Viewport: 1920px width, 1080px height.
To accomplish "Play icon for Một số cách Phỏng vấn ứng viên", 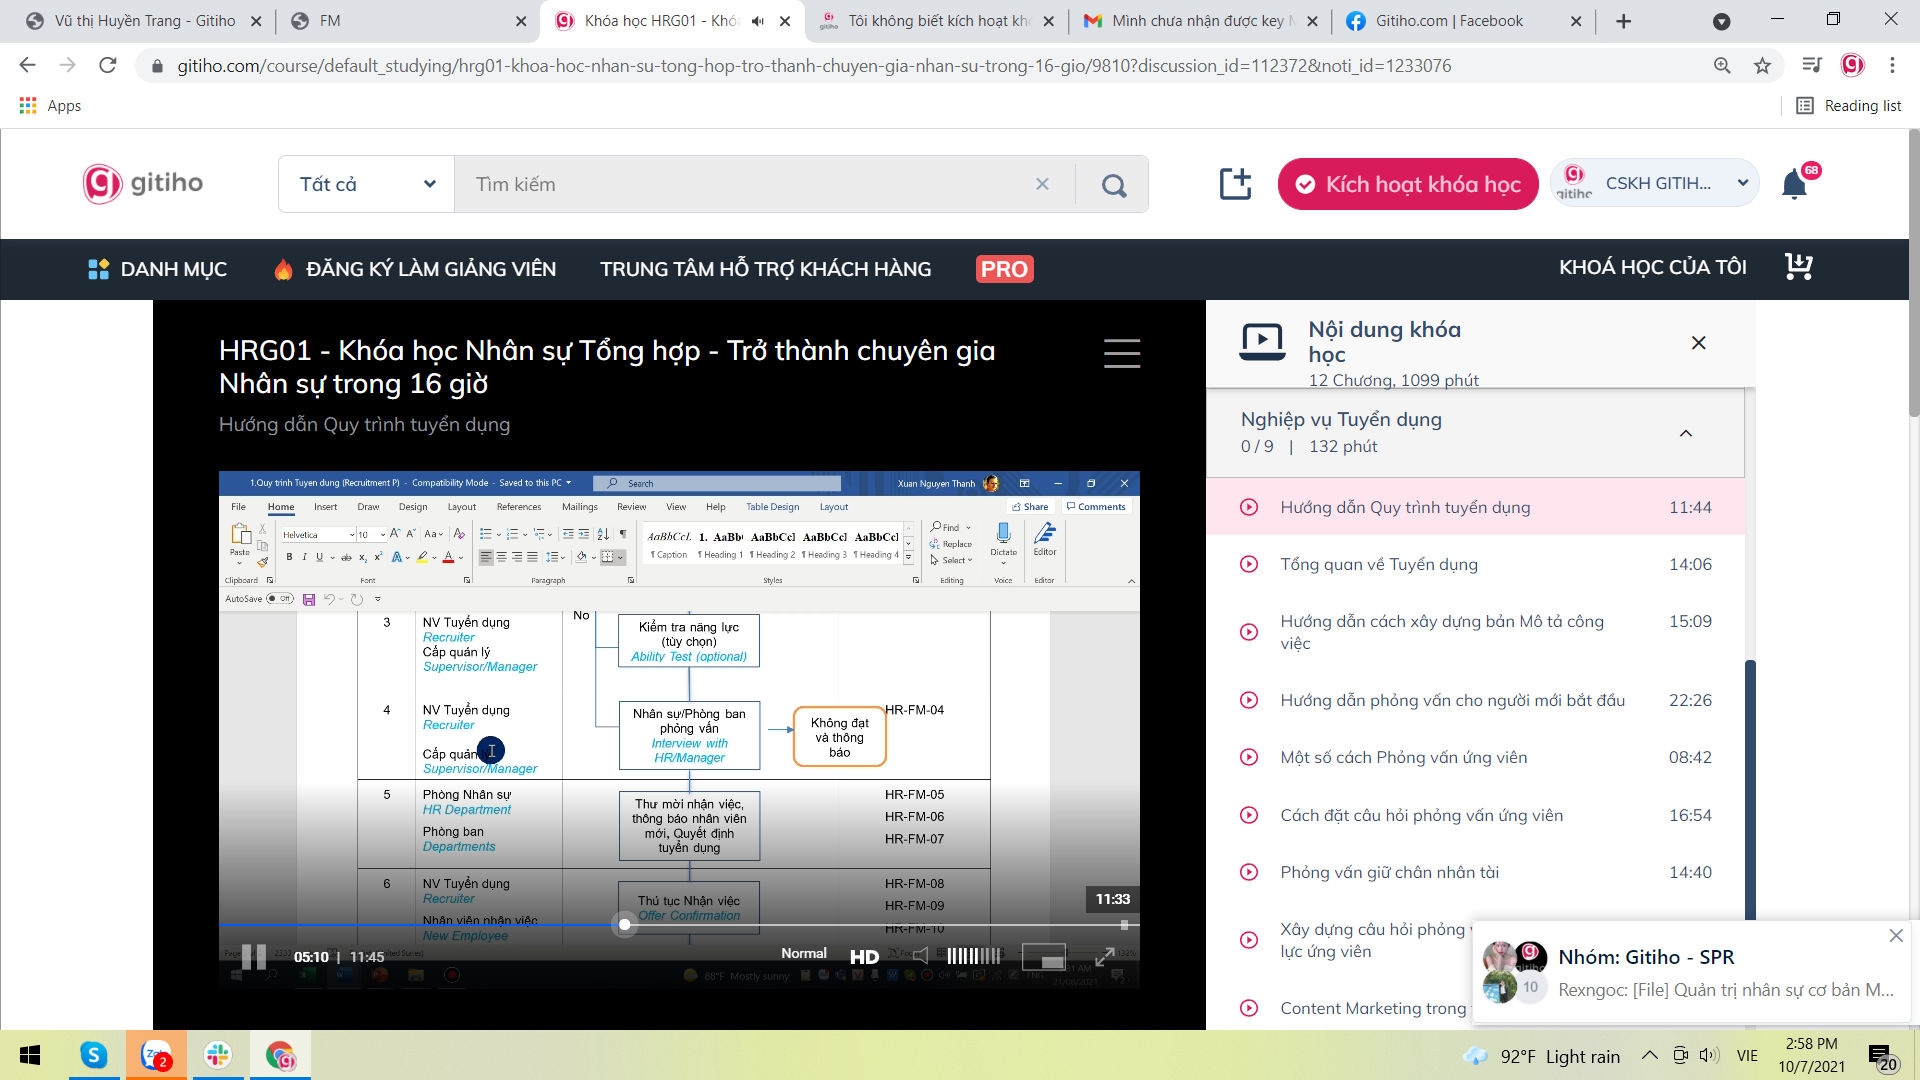I will tap(1249, 757).
